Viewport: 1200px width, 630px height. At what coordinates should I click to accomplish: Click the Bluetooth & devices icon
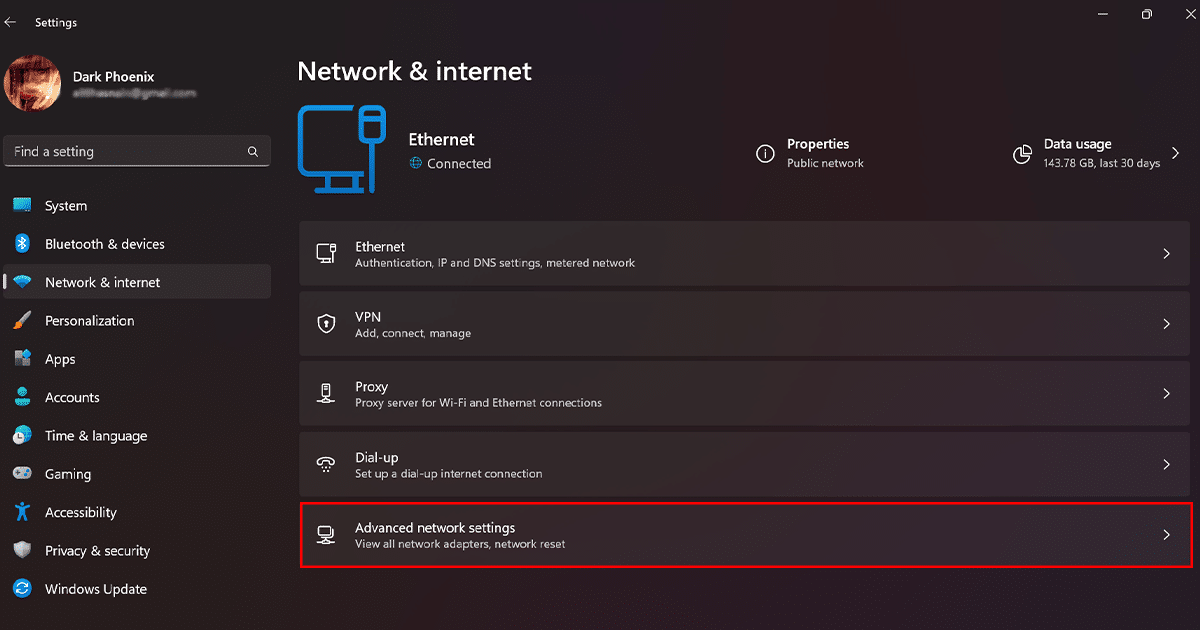23,244
